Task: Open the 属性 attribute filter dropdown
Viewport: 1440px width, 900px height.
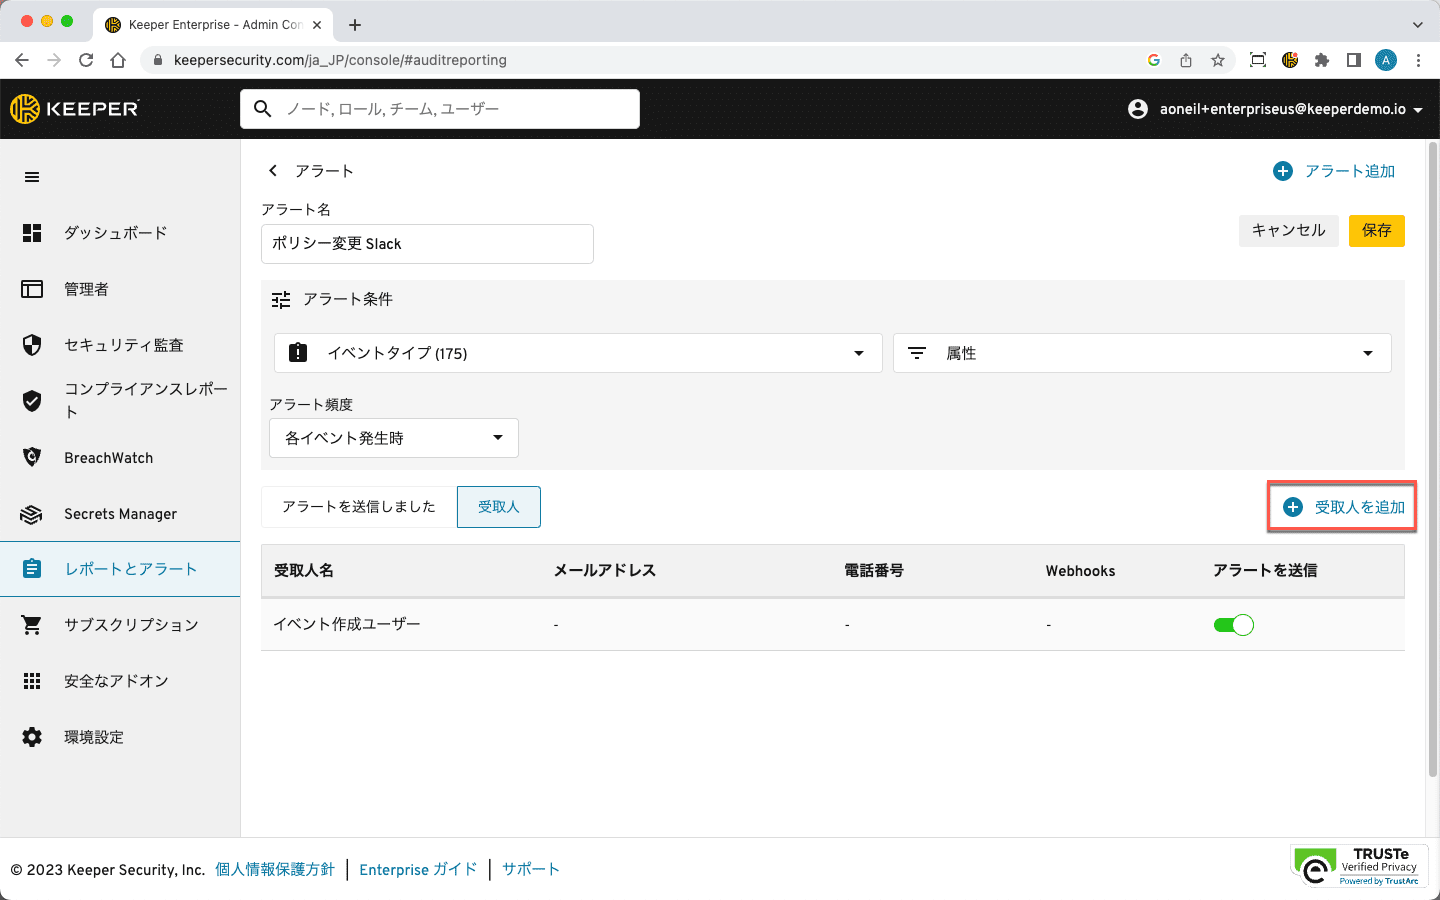Action: pyautogui.click(x=1141, y=353)
